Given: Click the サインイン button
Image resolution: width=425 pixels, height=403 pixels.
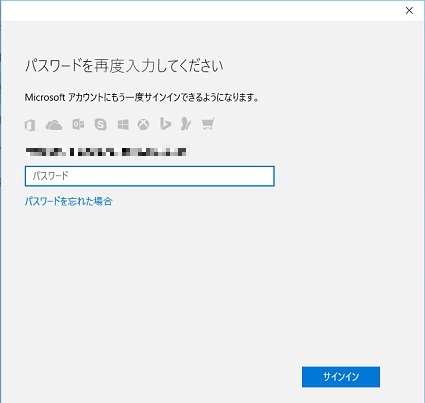Looking at the screenshot, I should (x=341, y=377).
